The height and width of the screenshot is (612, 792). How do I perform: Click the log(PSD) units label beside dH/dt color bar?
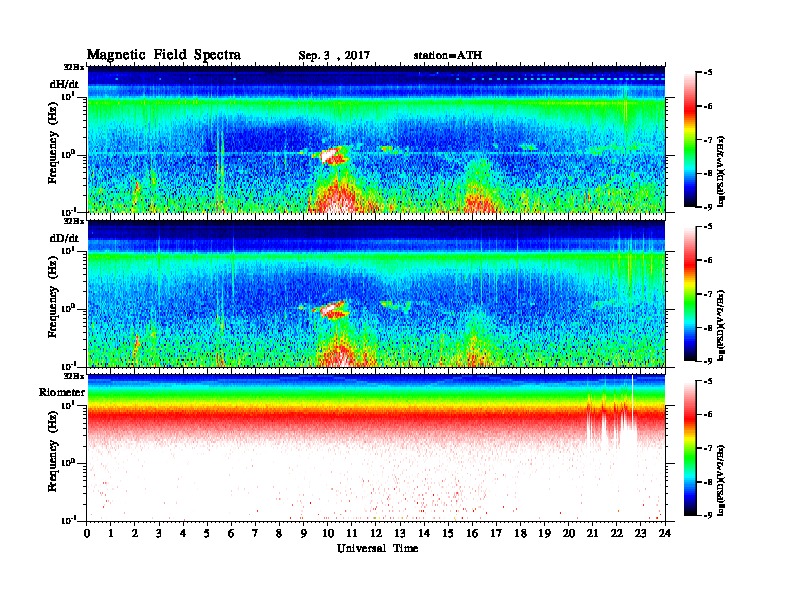[722, 171]
